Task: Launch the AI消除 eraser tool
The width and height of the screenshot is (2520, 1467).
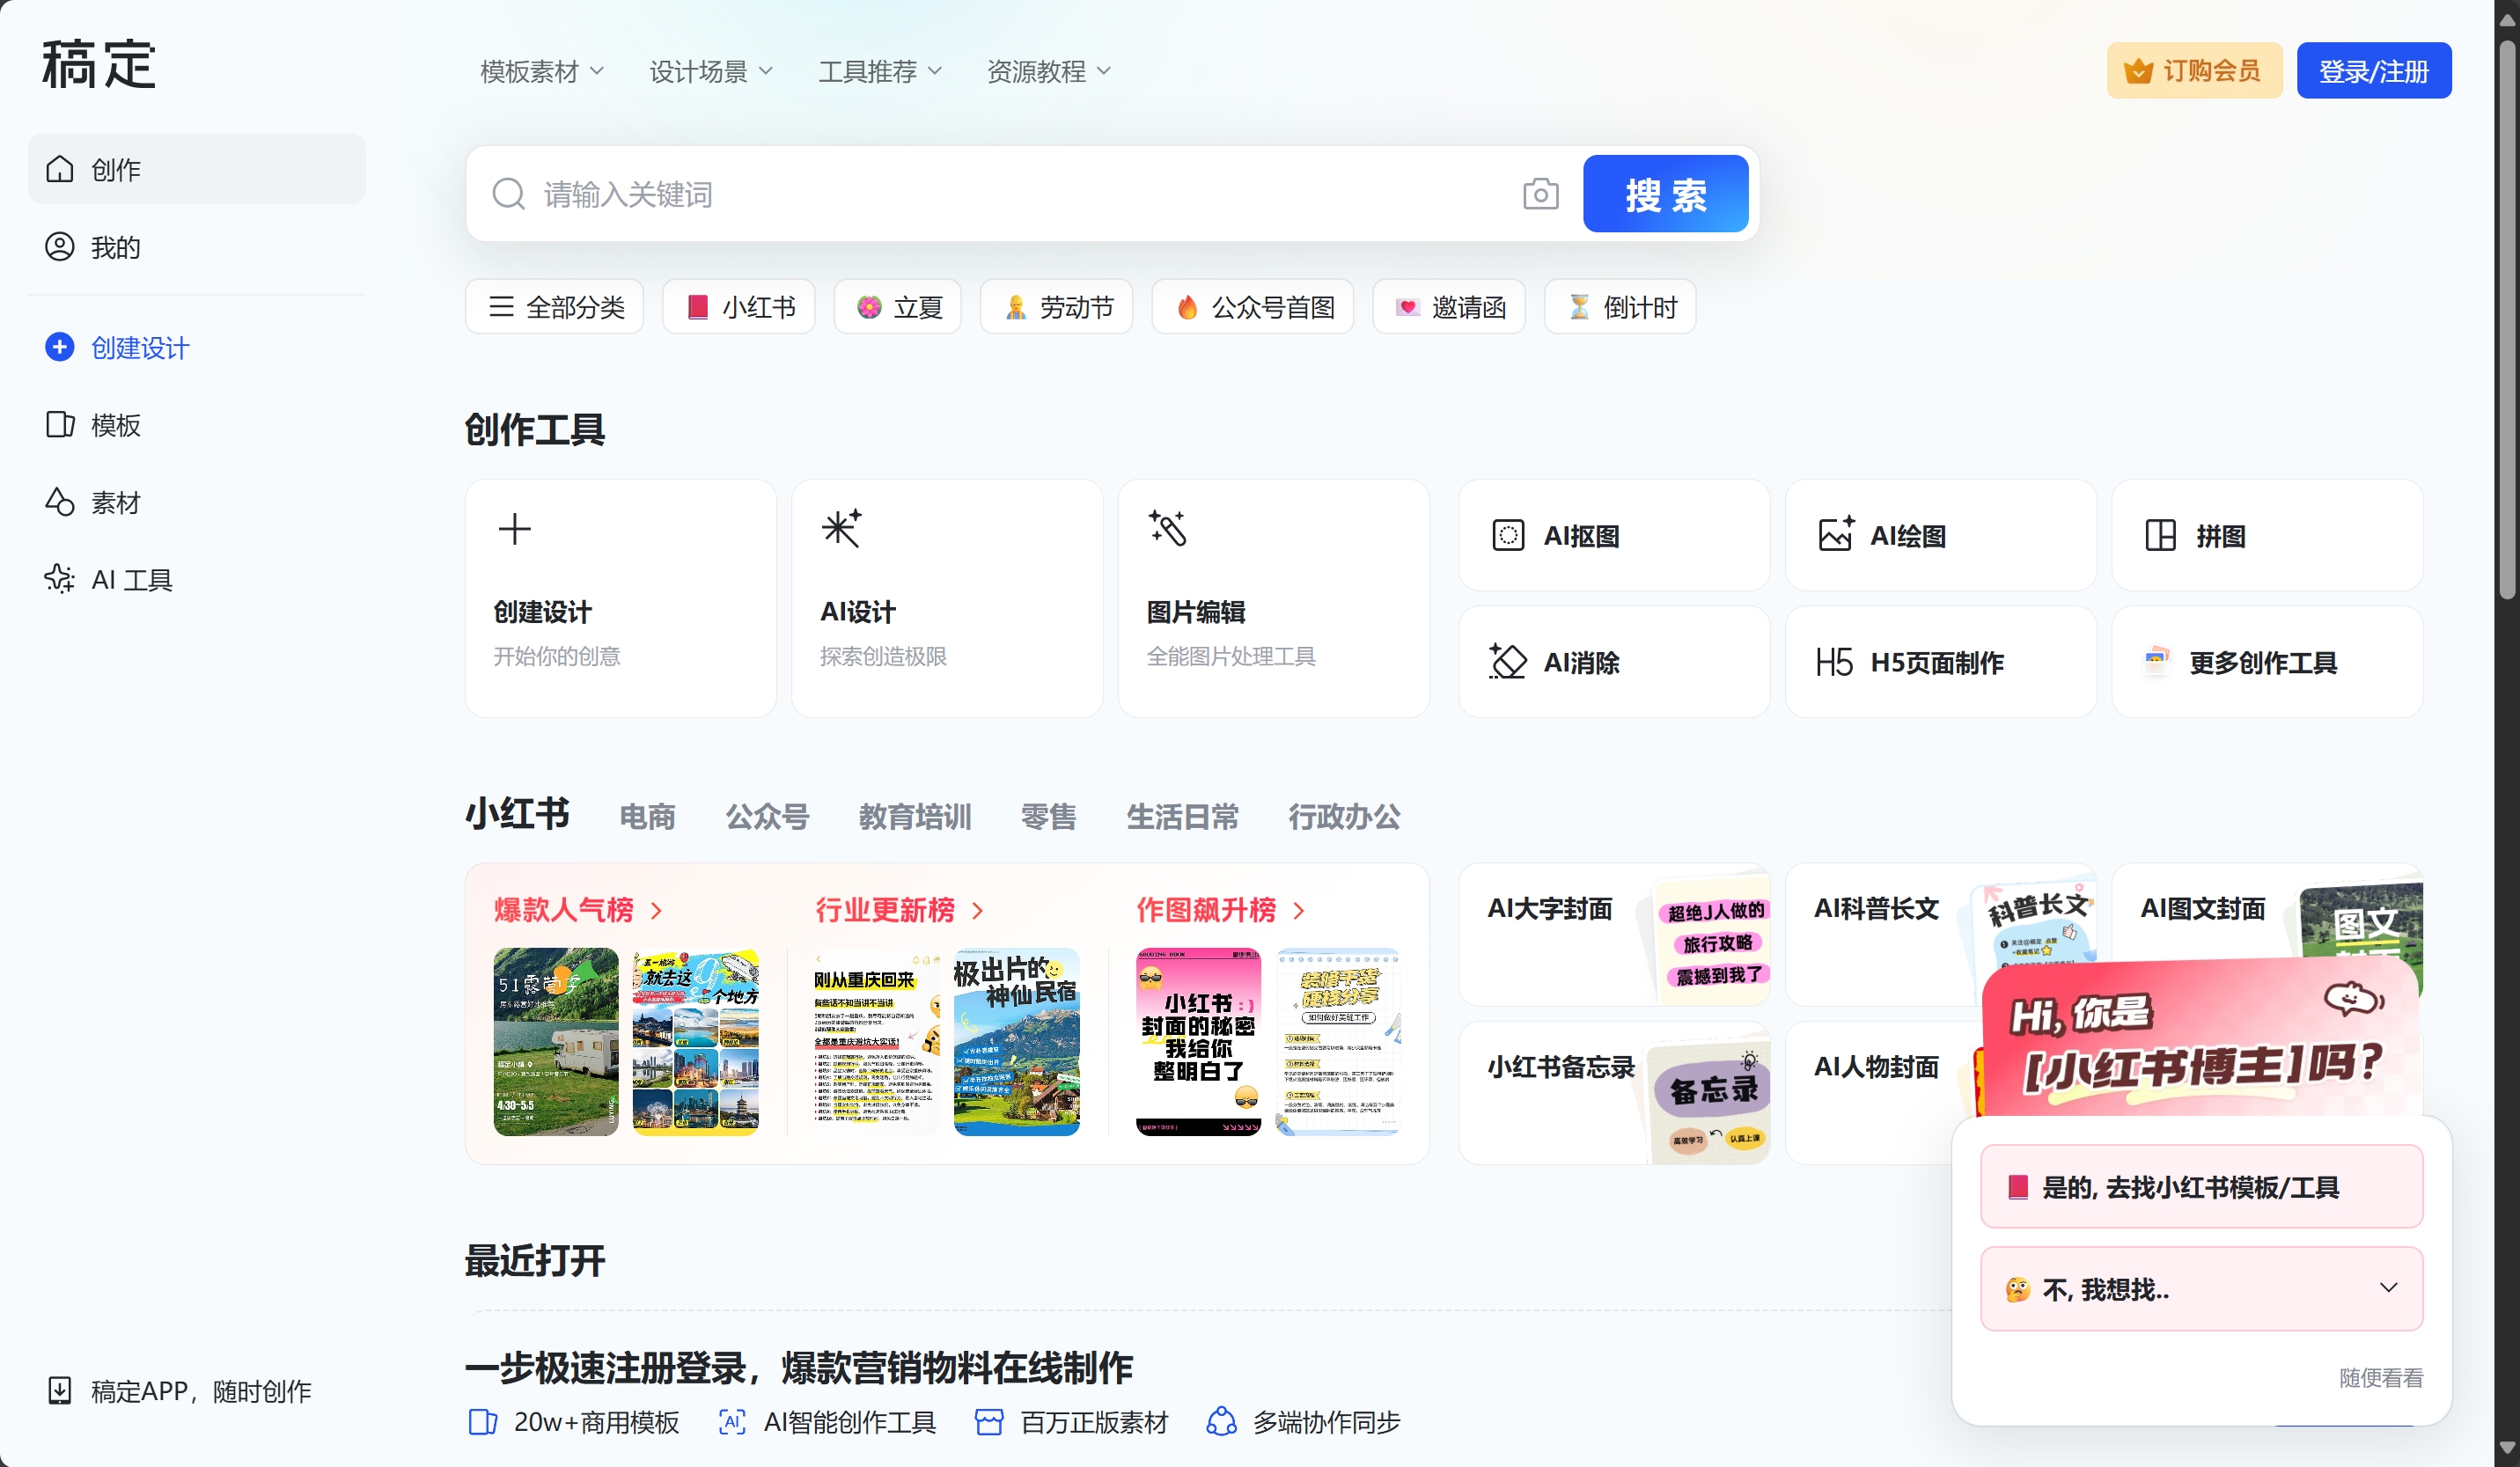Action: coord(1614,662)
